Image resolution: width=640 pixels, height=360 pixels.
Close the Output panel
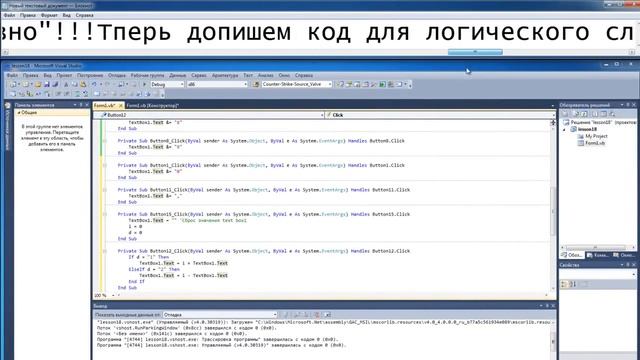pyautogui.click(x=553, y=306)
